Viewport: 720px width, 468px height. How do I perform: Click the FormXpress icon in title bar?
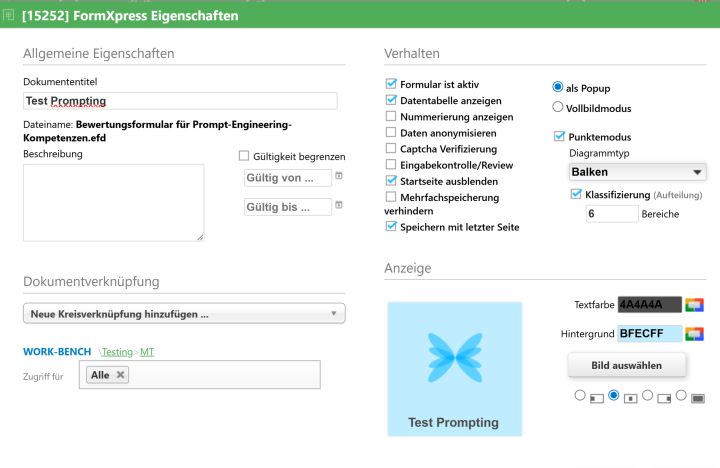[9, 16]
